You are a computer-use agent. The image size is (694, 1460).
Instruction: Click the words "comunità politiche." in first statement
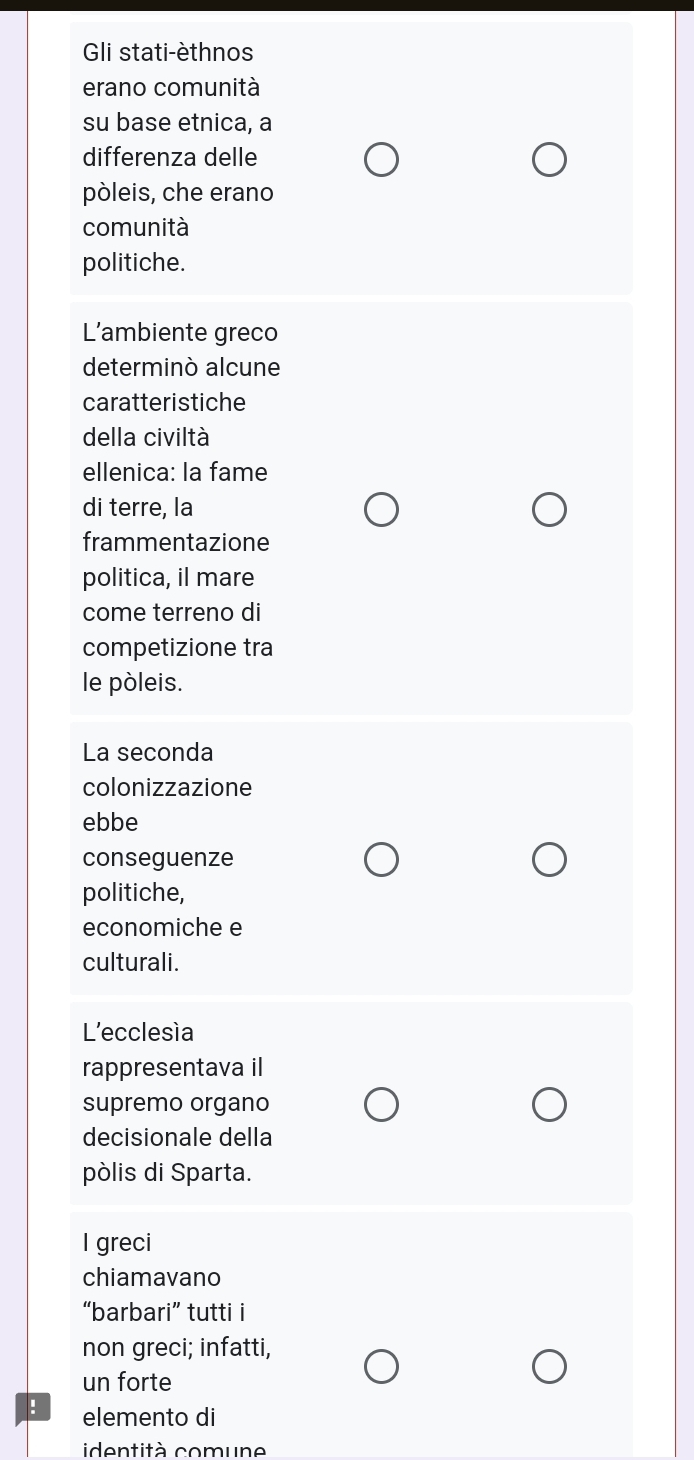(136, 246)
